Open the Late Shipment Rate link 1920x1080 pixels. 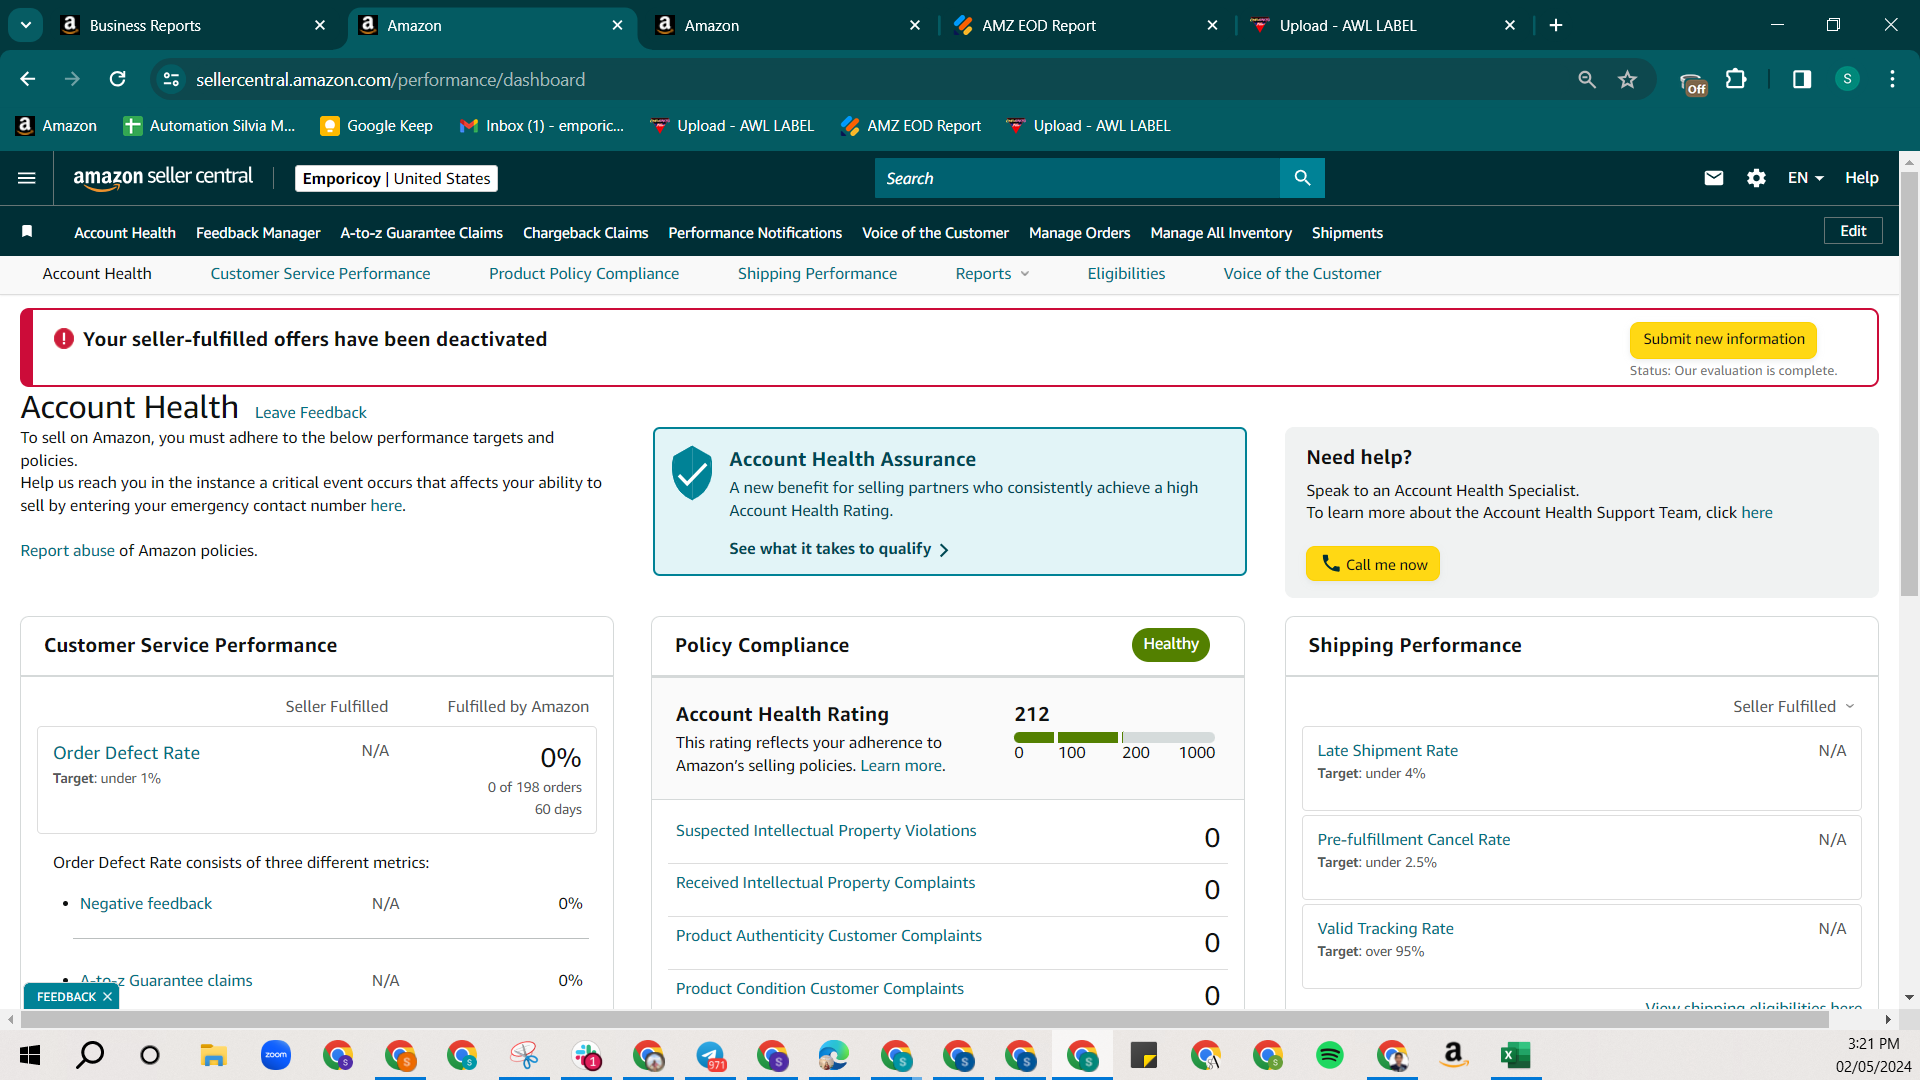point(1387,750)
